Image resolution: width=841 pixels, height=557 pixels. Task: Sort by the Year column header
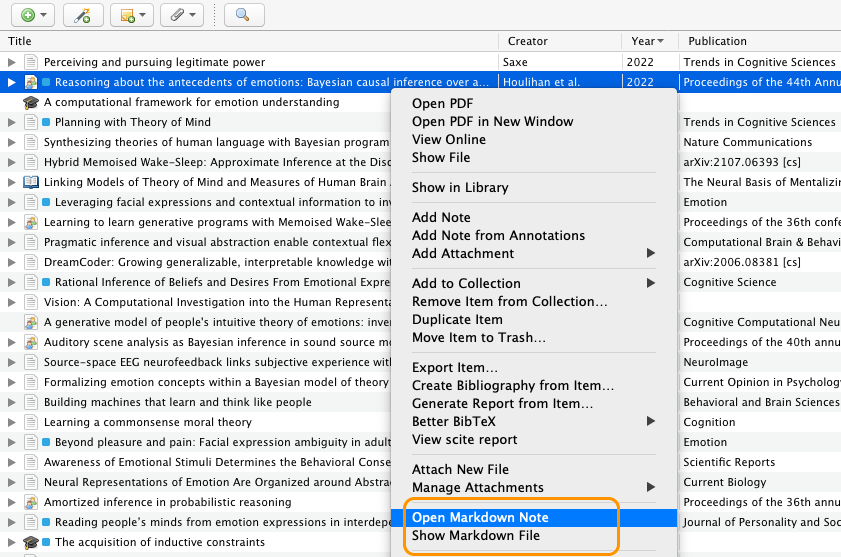pyautogui.click(x=650, y=41)
